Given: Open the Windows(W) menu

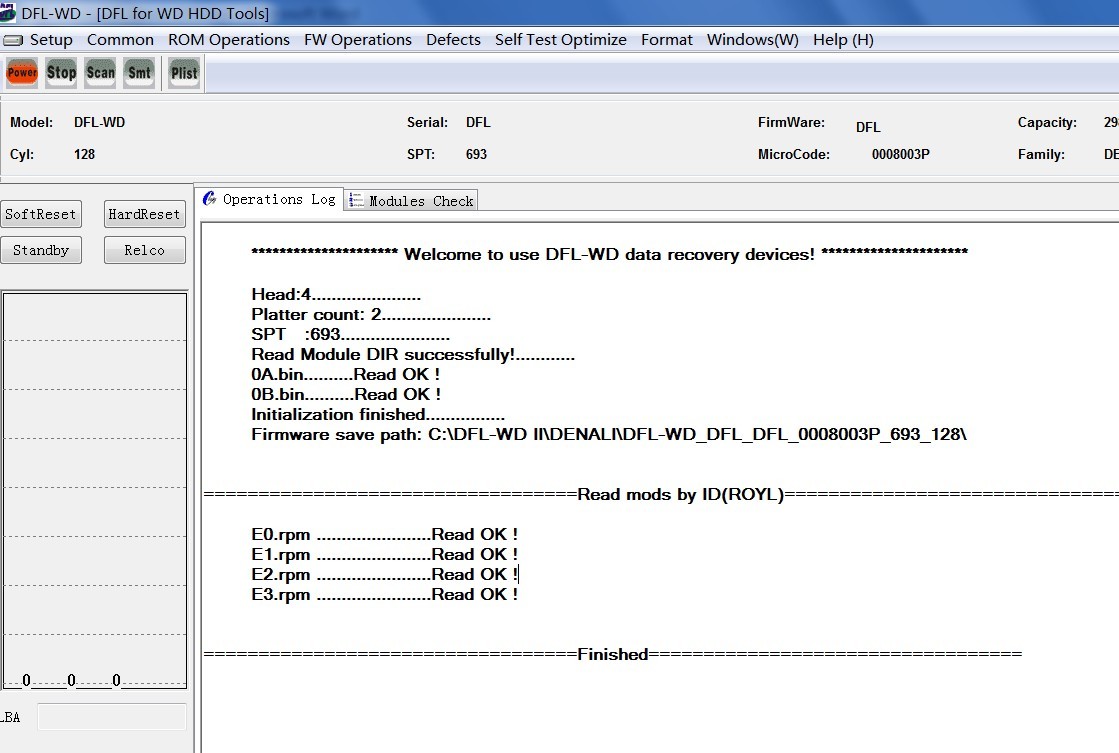Looking at the screenshot, I should [x=753, y=40].
